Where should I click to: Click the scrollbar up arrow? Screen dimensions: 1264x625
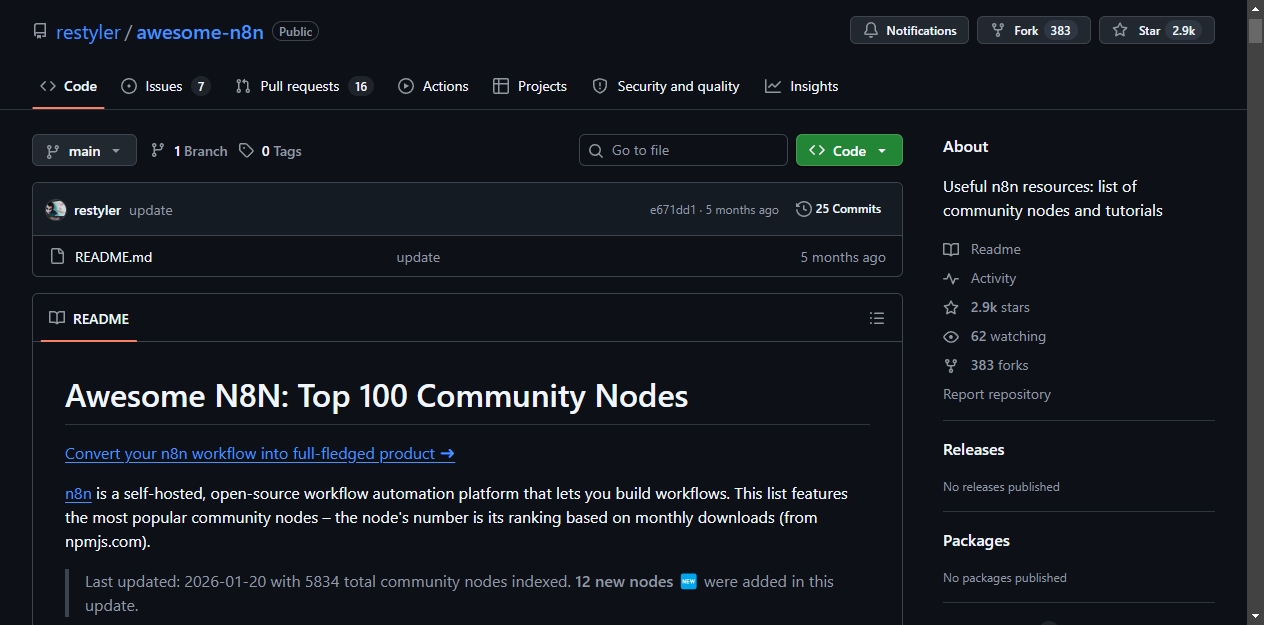click(1255, 8)
